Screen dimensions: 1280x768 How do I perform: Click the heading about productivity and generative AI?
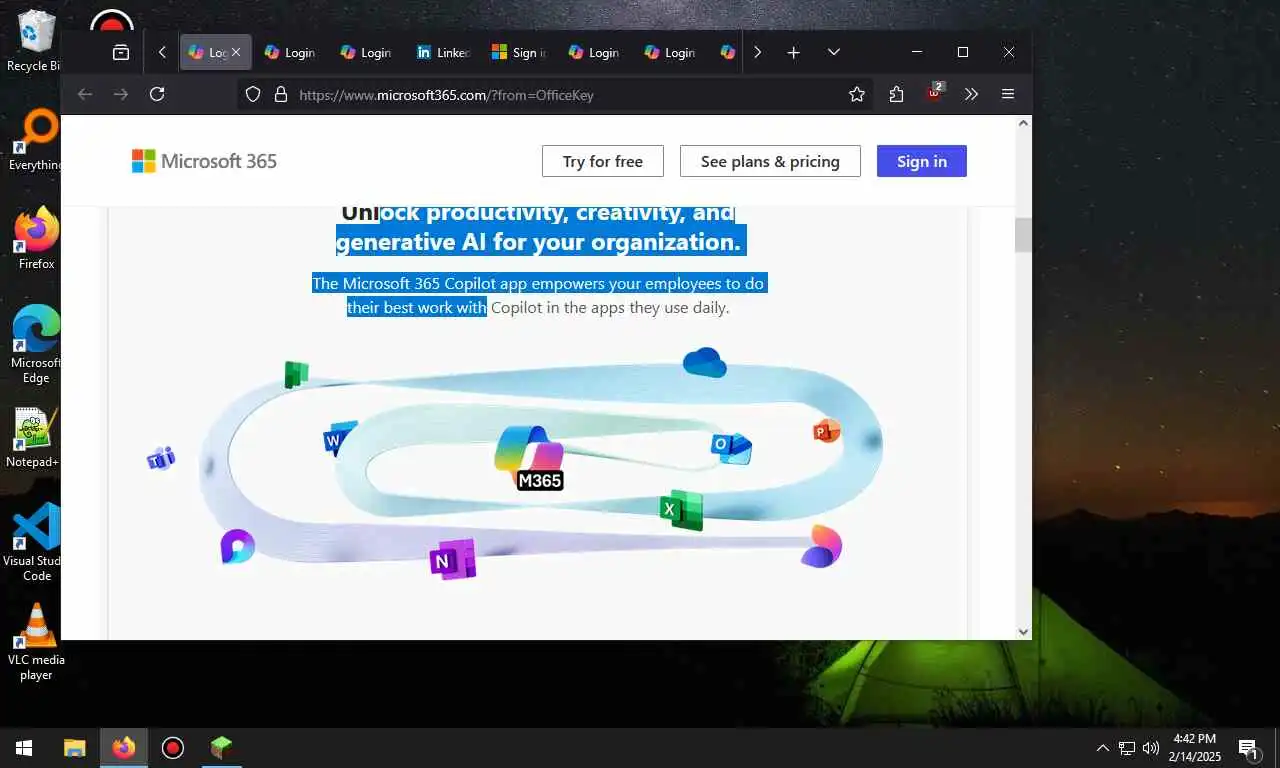(539, 227)
